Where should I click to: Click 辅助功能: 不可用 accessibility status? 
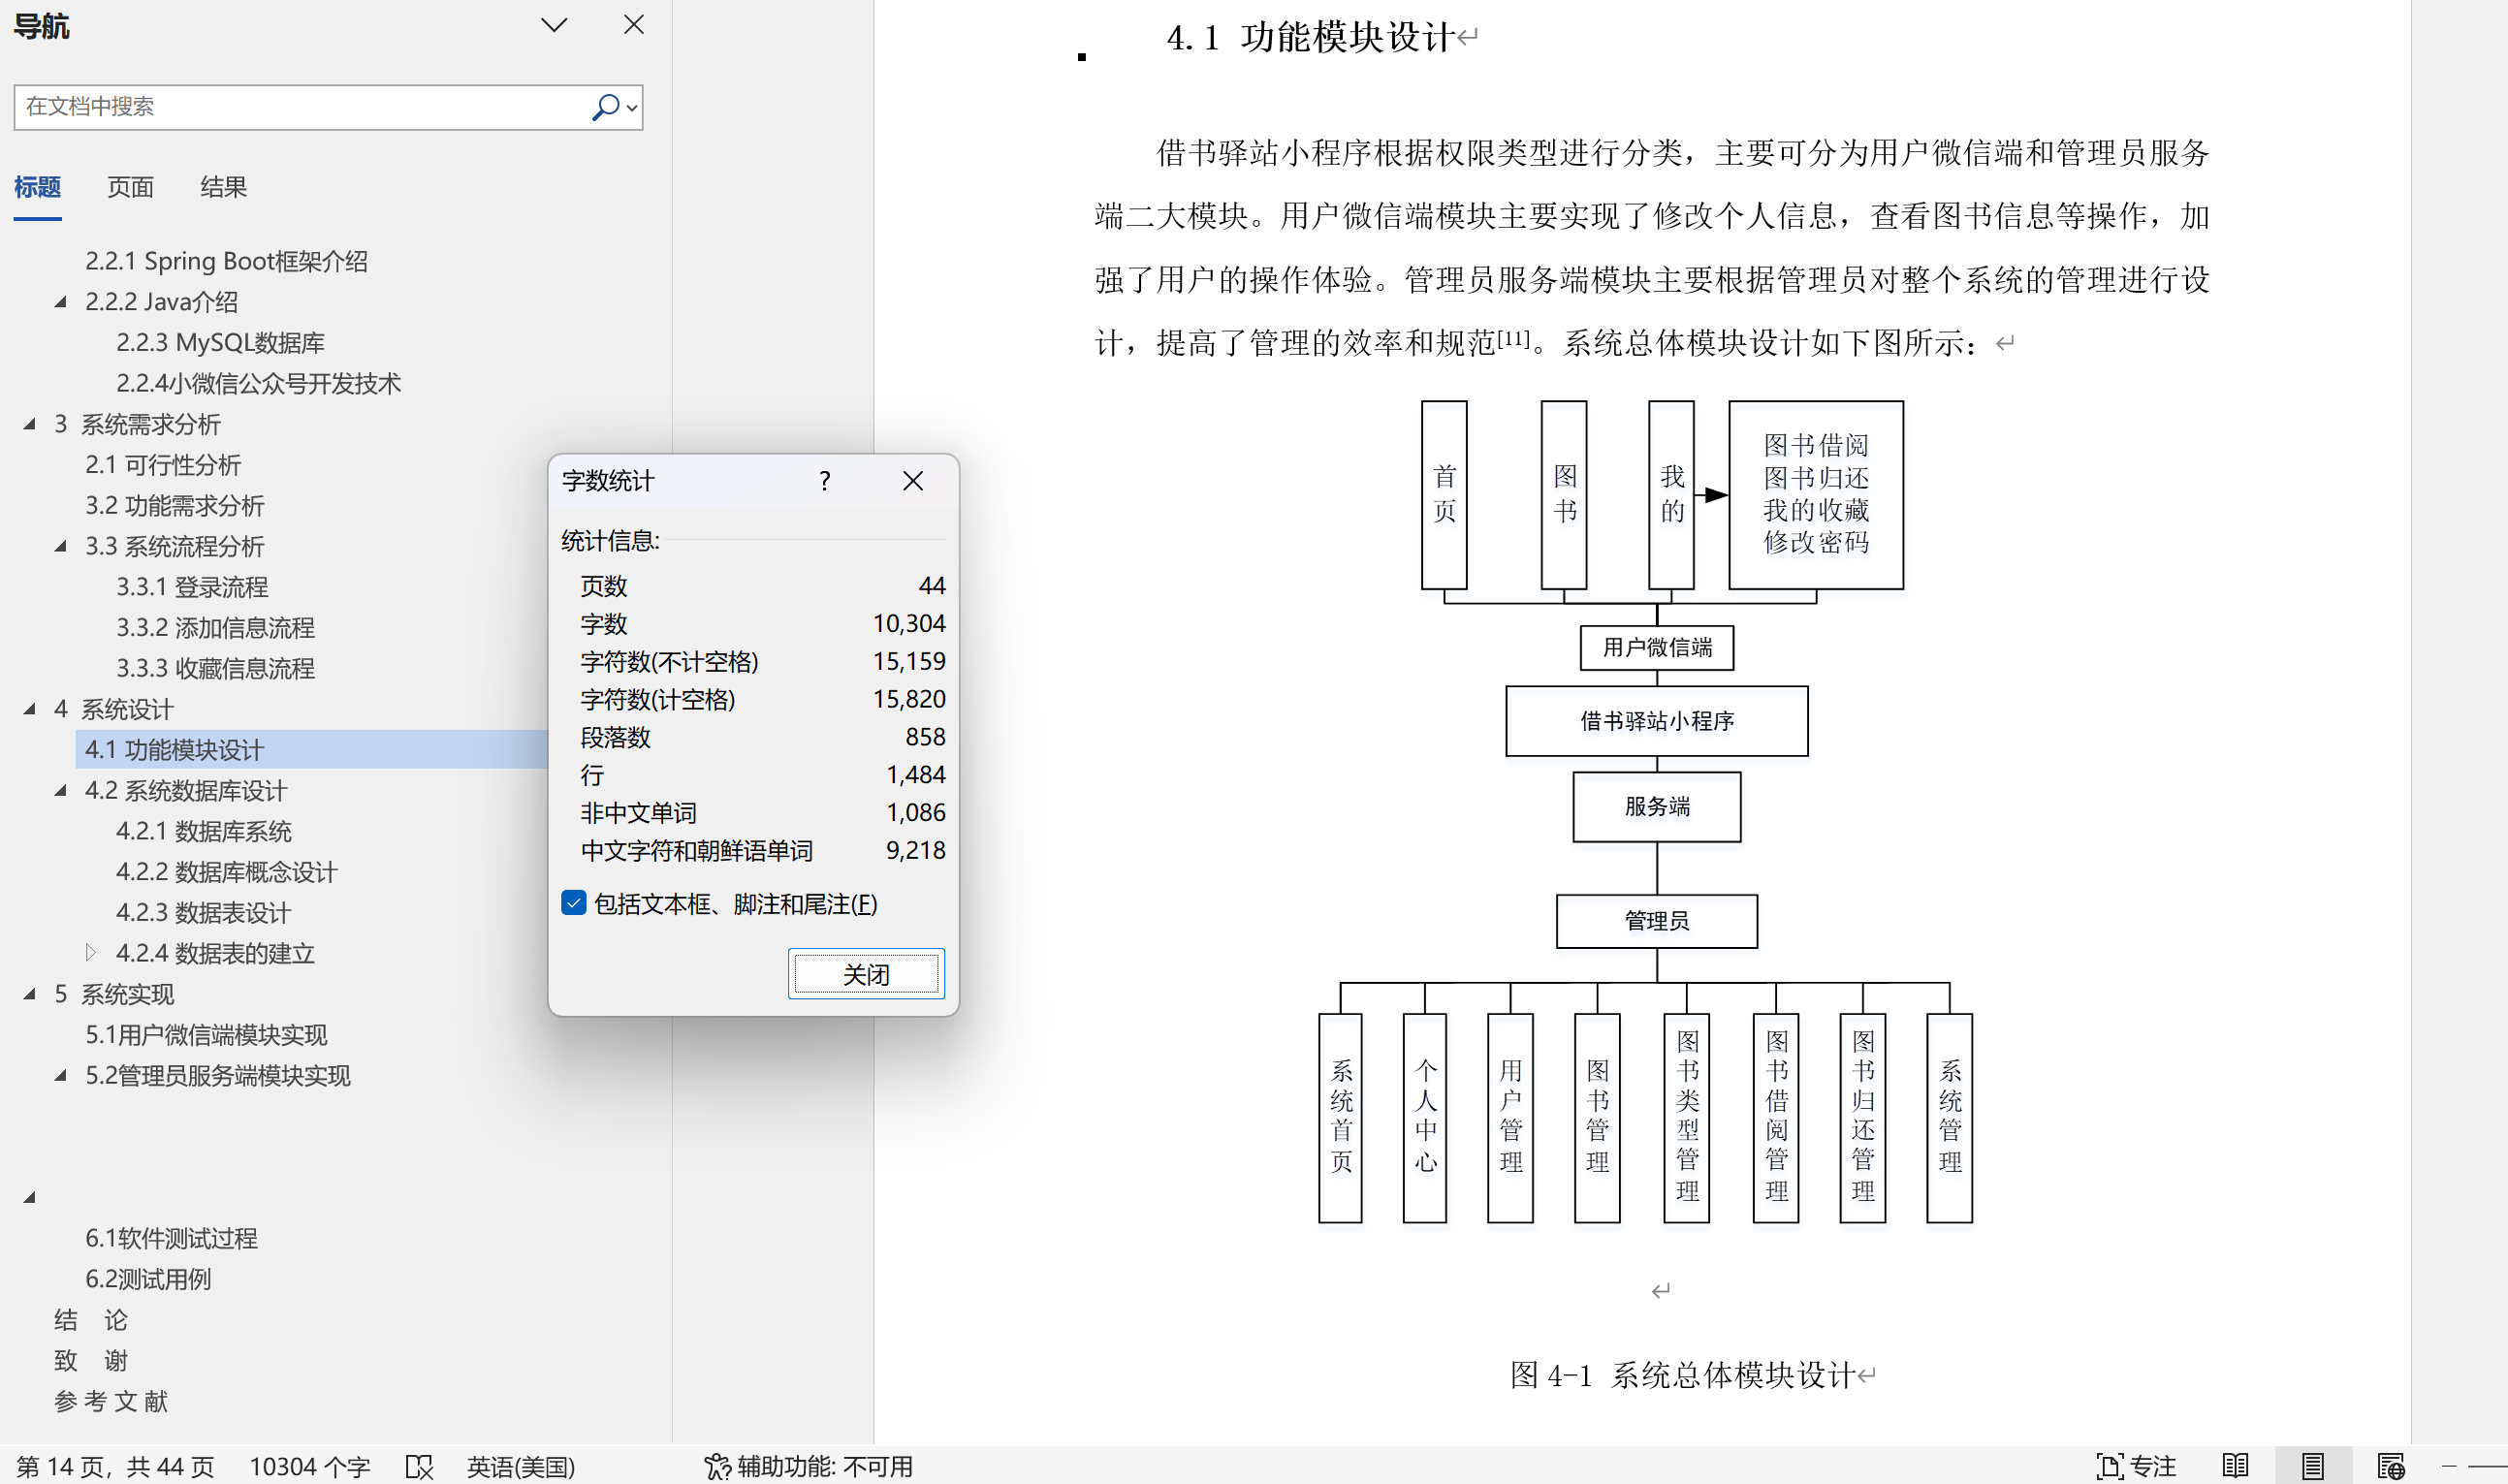point(808,1467)
